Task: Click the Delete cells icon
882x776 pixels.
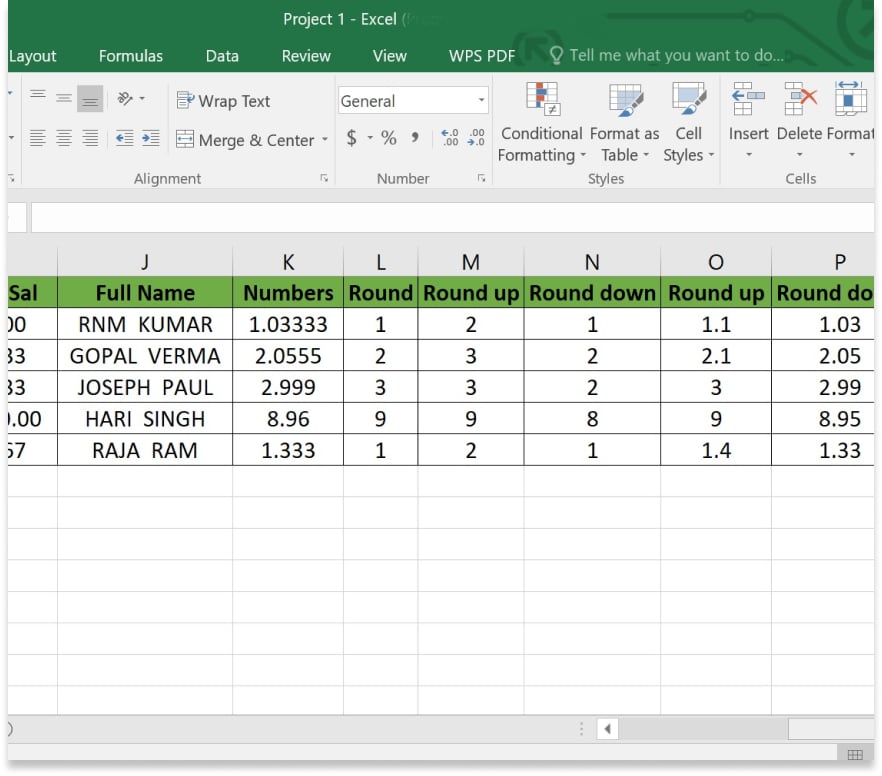Action: click(x=799, y=101)
